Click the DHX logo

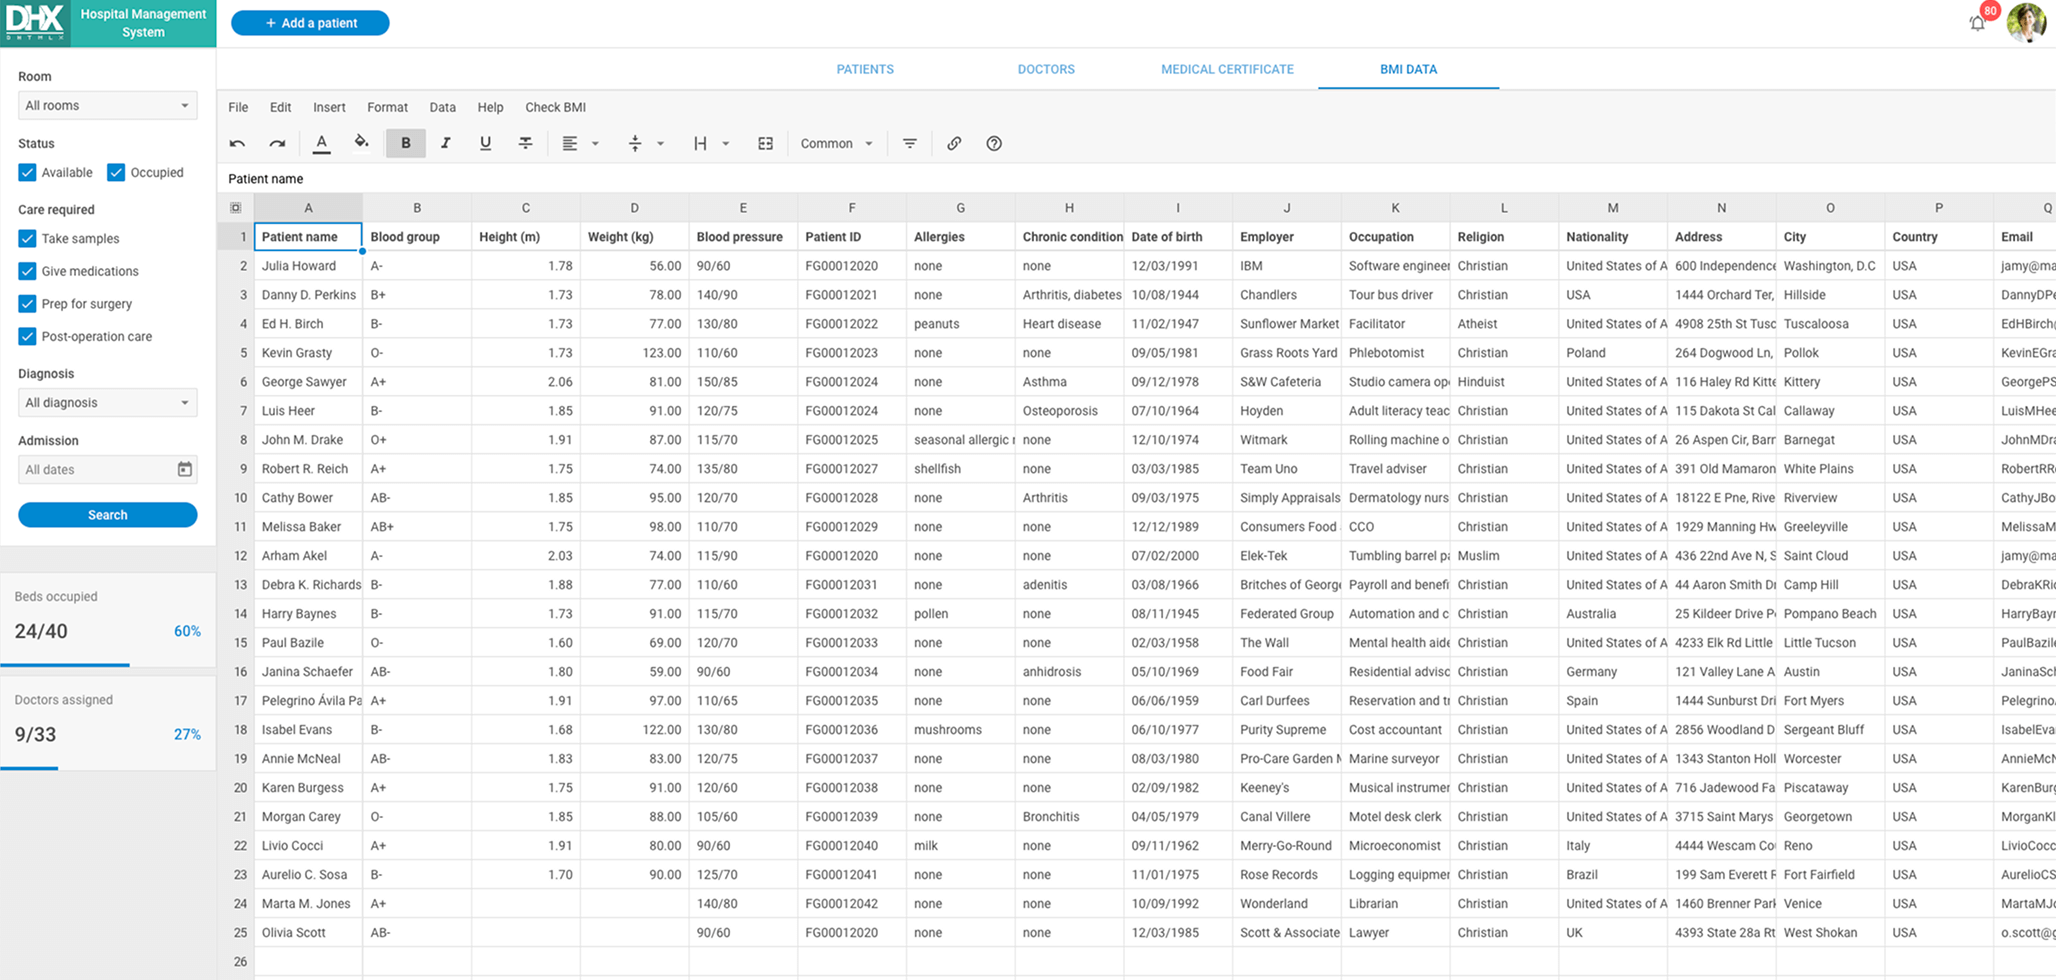pyautogui.click(x=36, y=23)
